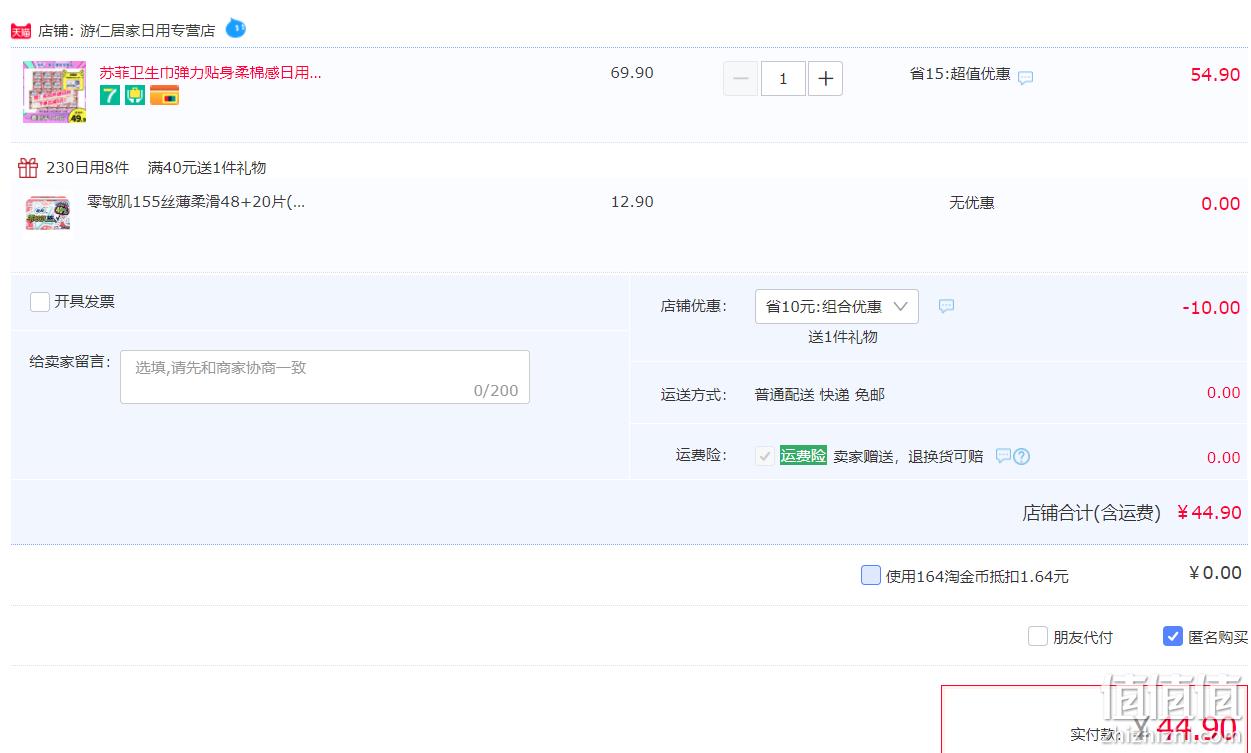
Task: Click the item price 54.90
Action: [1215, 75]
